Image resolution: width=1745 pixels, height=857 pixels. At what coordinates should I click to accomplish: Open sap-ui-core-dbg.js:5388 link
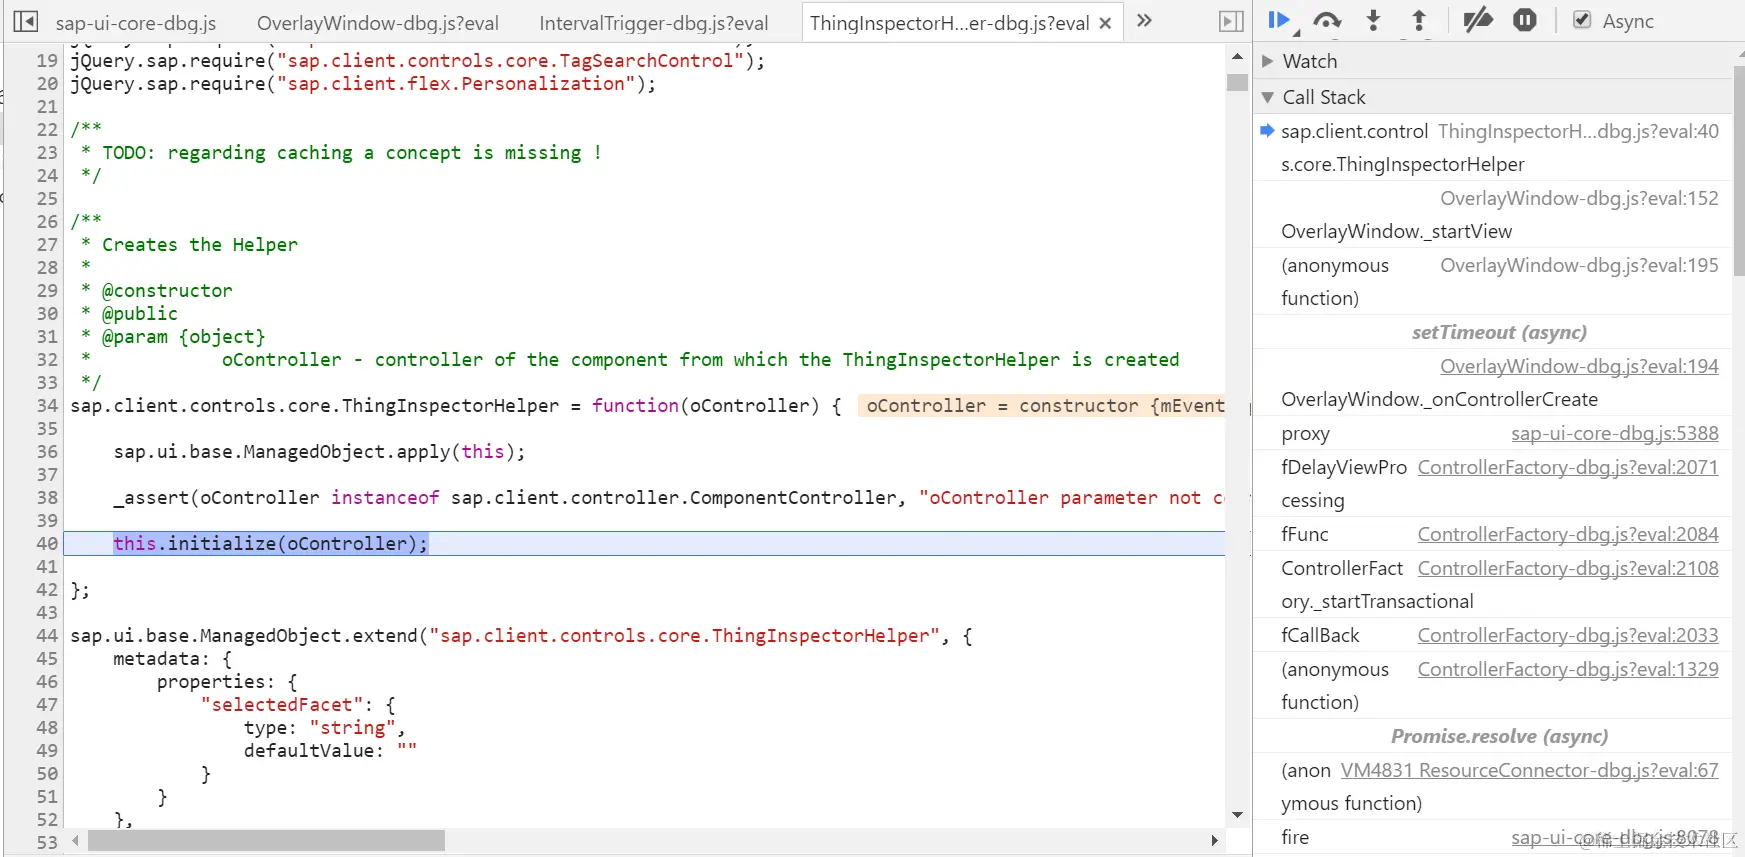tap(1615, 433)
